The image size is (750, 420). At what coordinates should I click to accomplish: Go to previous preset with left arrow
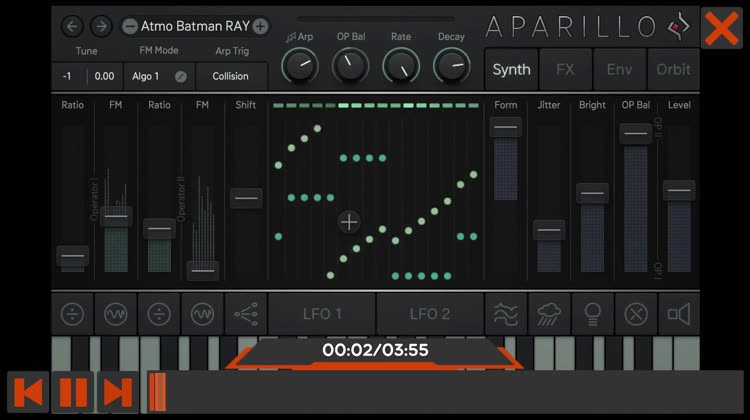point(73,26)
